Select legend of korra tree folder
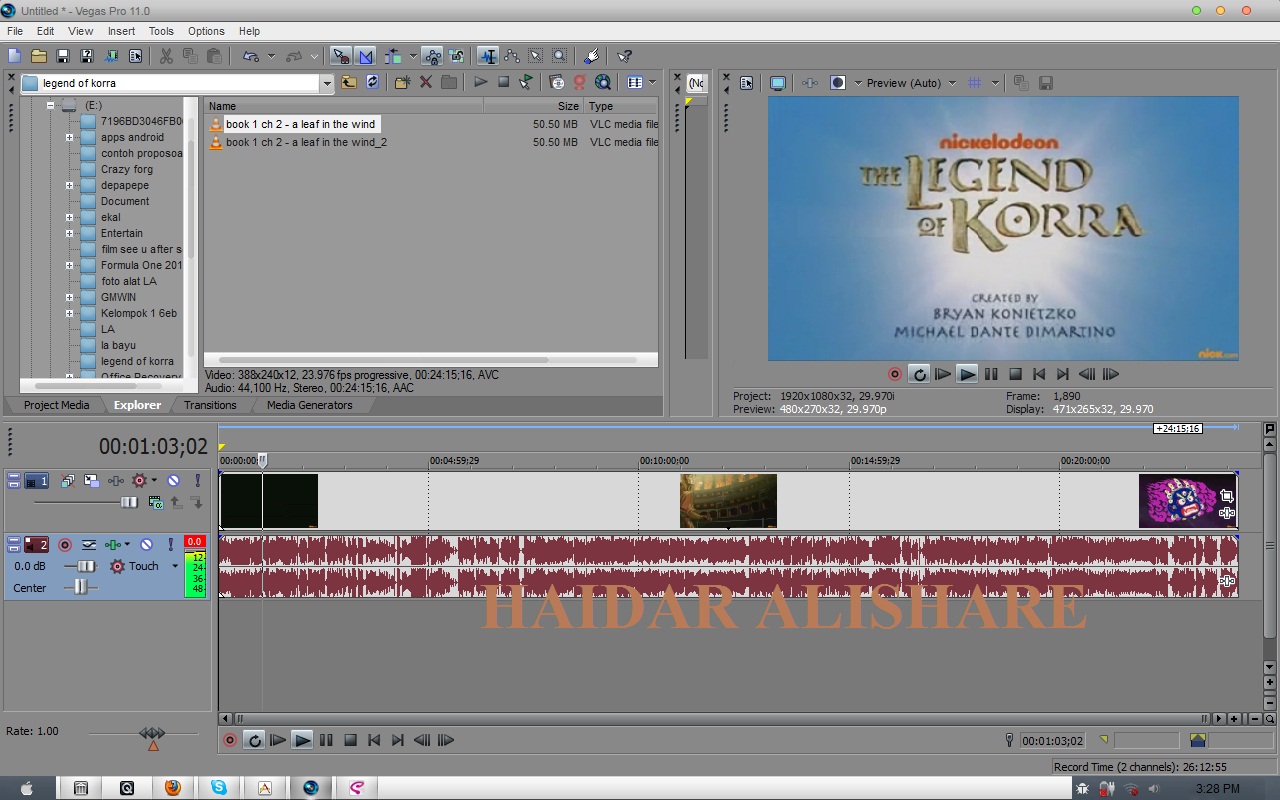This screenshot has height=800, width=1280. tap(137, 361)
